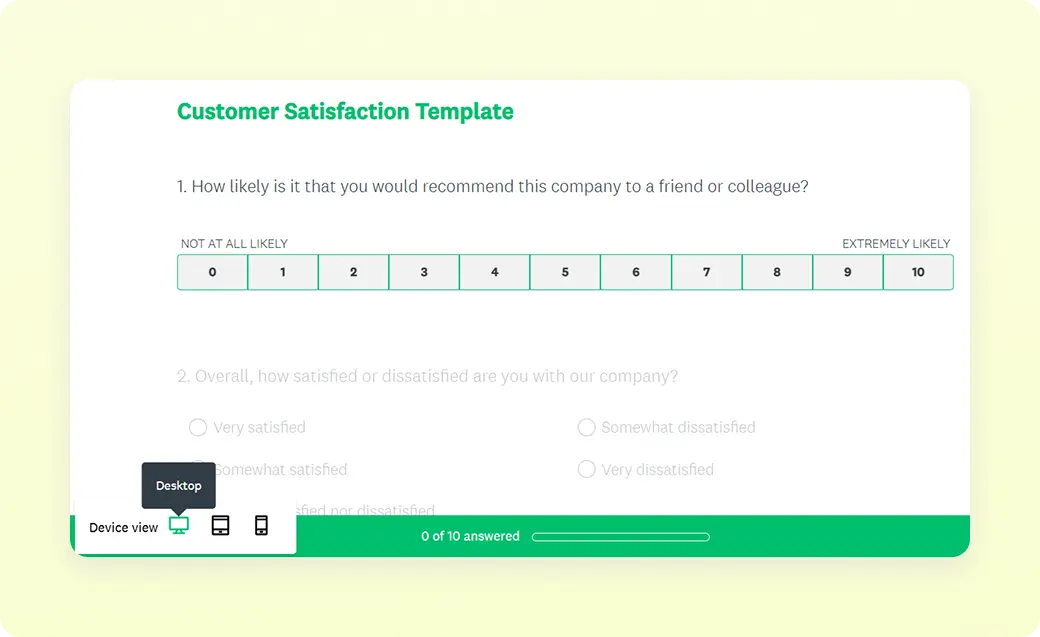Screen dimensions: 1040x637
Task: Switch to Desktop device view
Action: coord(179,526)
